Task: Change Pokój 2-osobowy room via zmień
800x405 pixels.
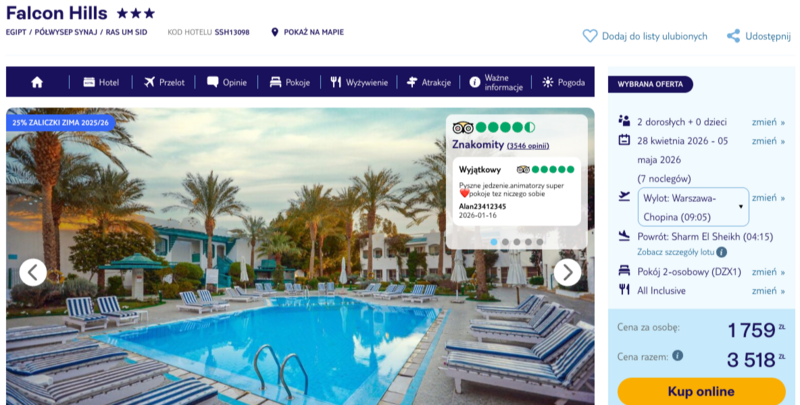Action: (x=768, y=272)
